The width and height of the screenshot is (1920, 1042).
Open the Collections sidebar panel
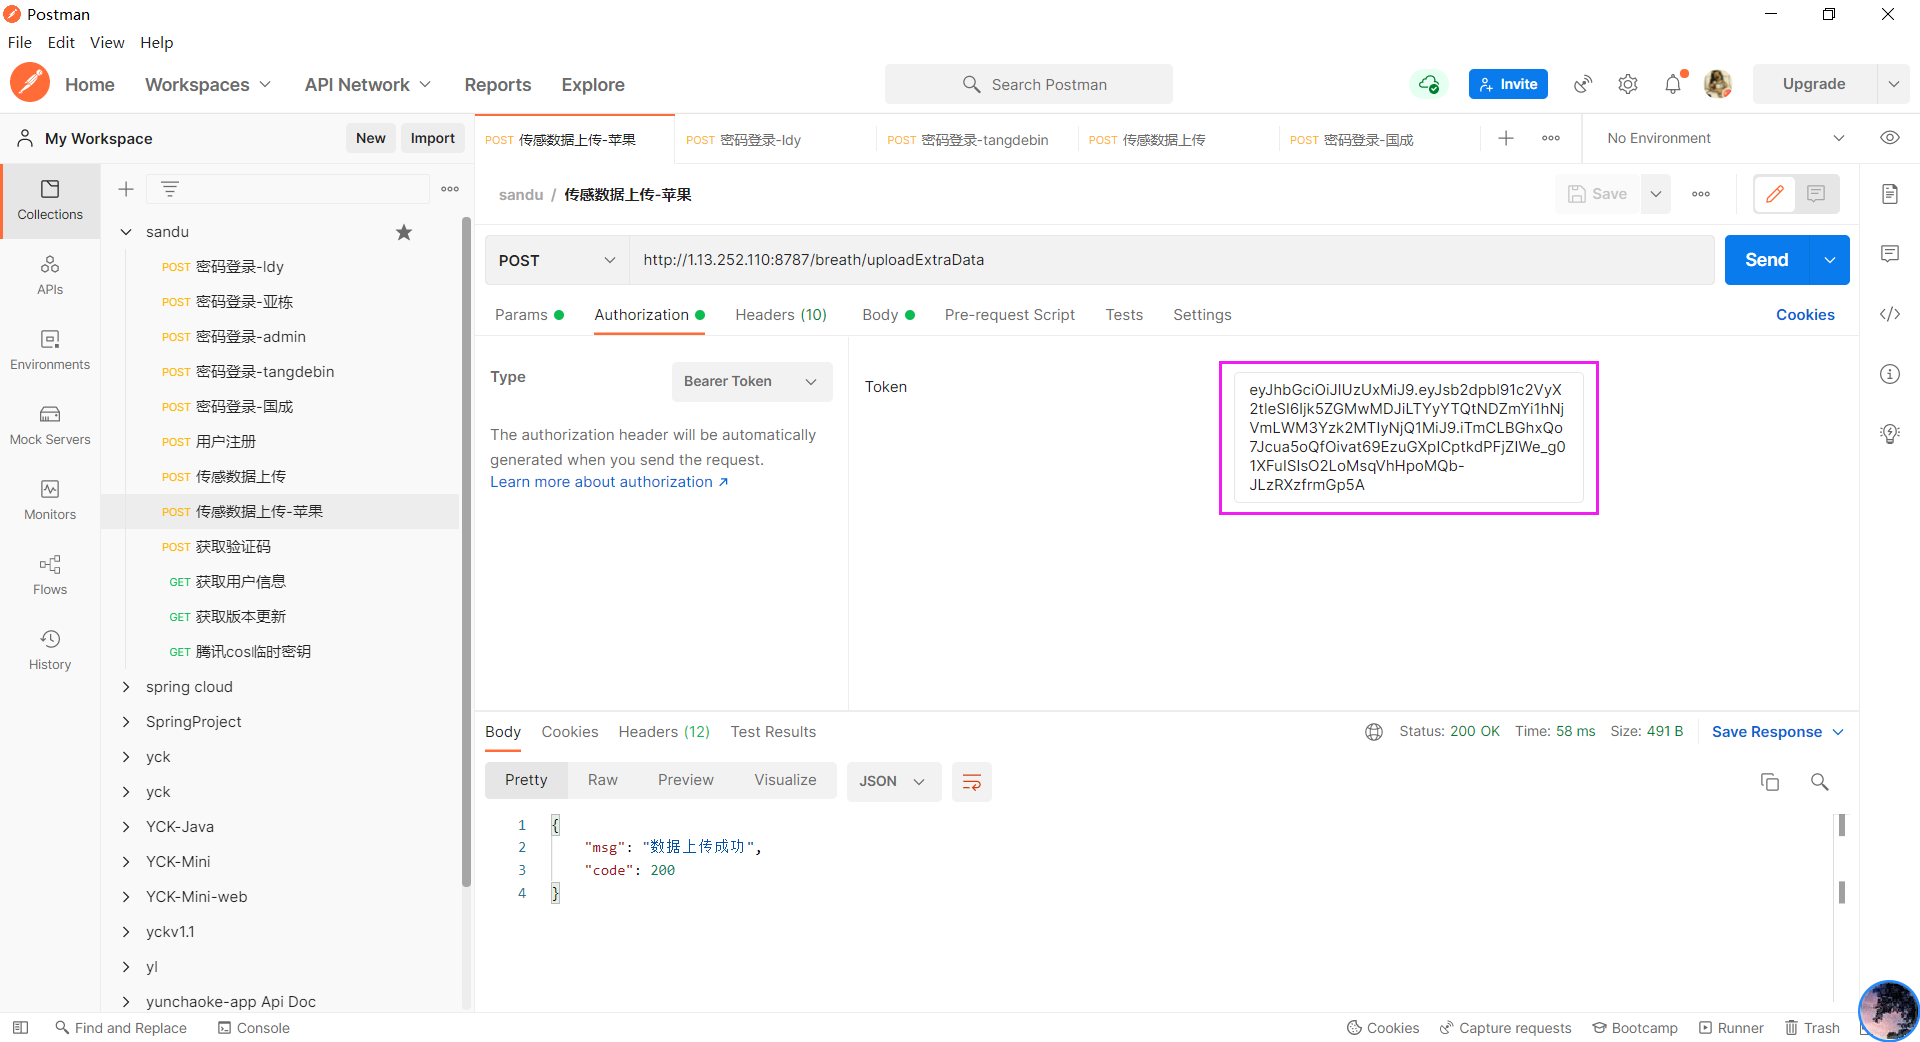[x=50, y=200]
